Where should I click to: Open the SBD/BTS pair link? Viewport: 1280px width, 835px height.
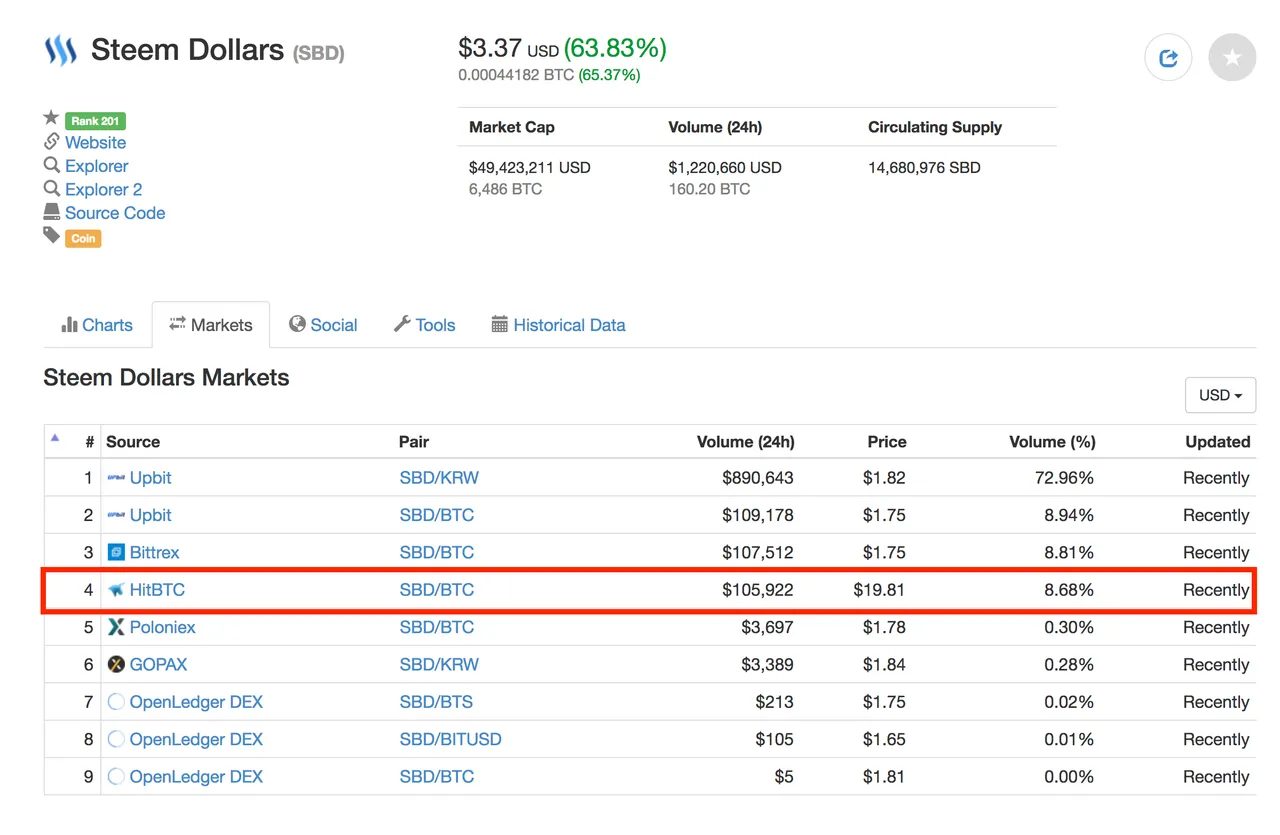pyautogui.click(x=437, y=702)
